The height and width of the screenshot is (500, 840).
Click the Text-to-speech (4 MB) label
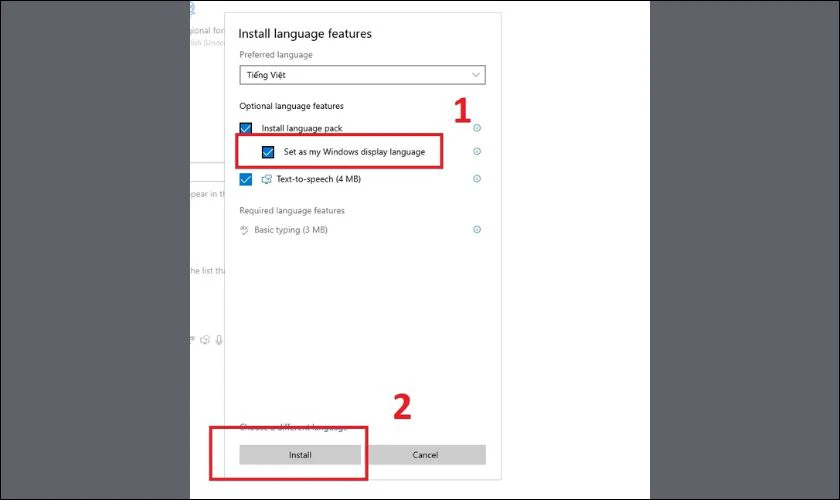point(319,179)
